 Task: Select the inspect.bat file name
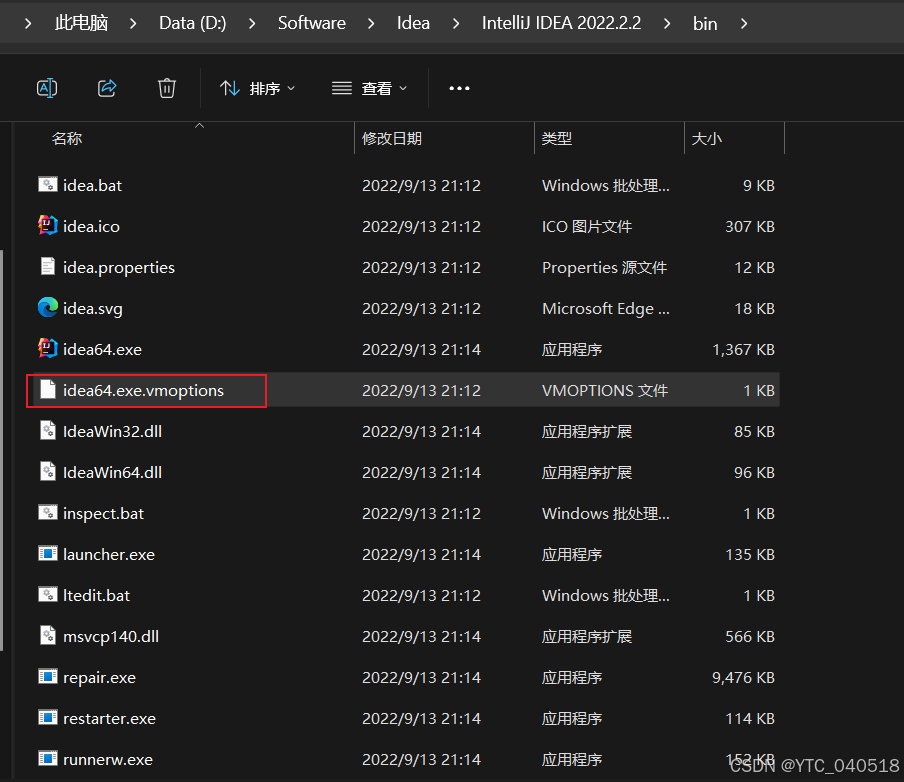103,513
